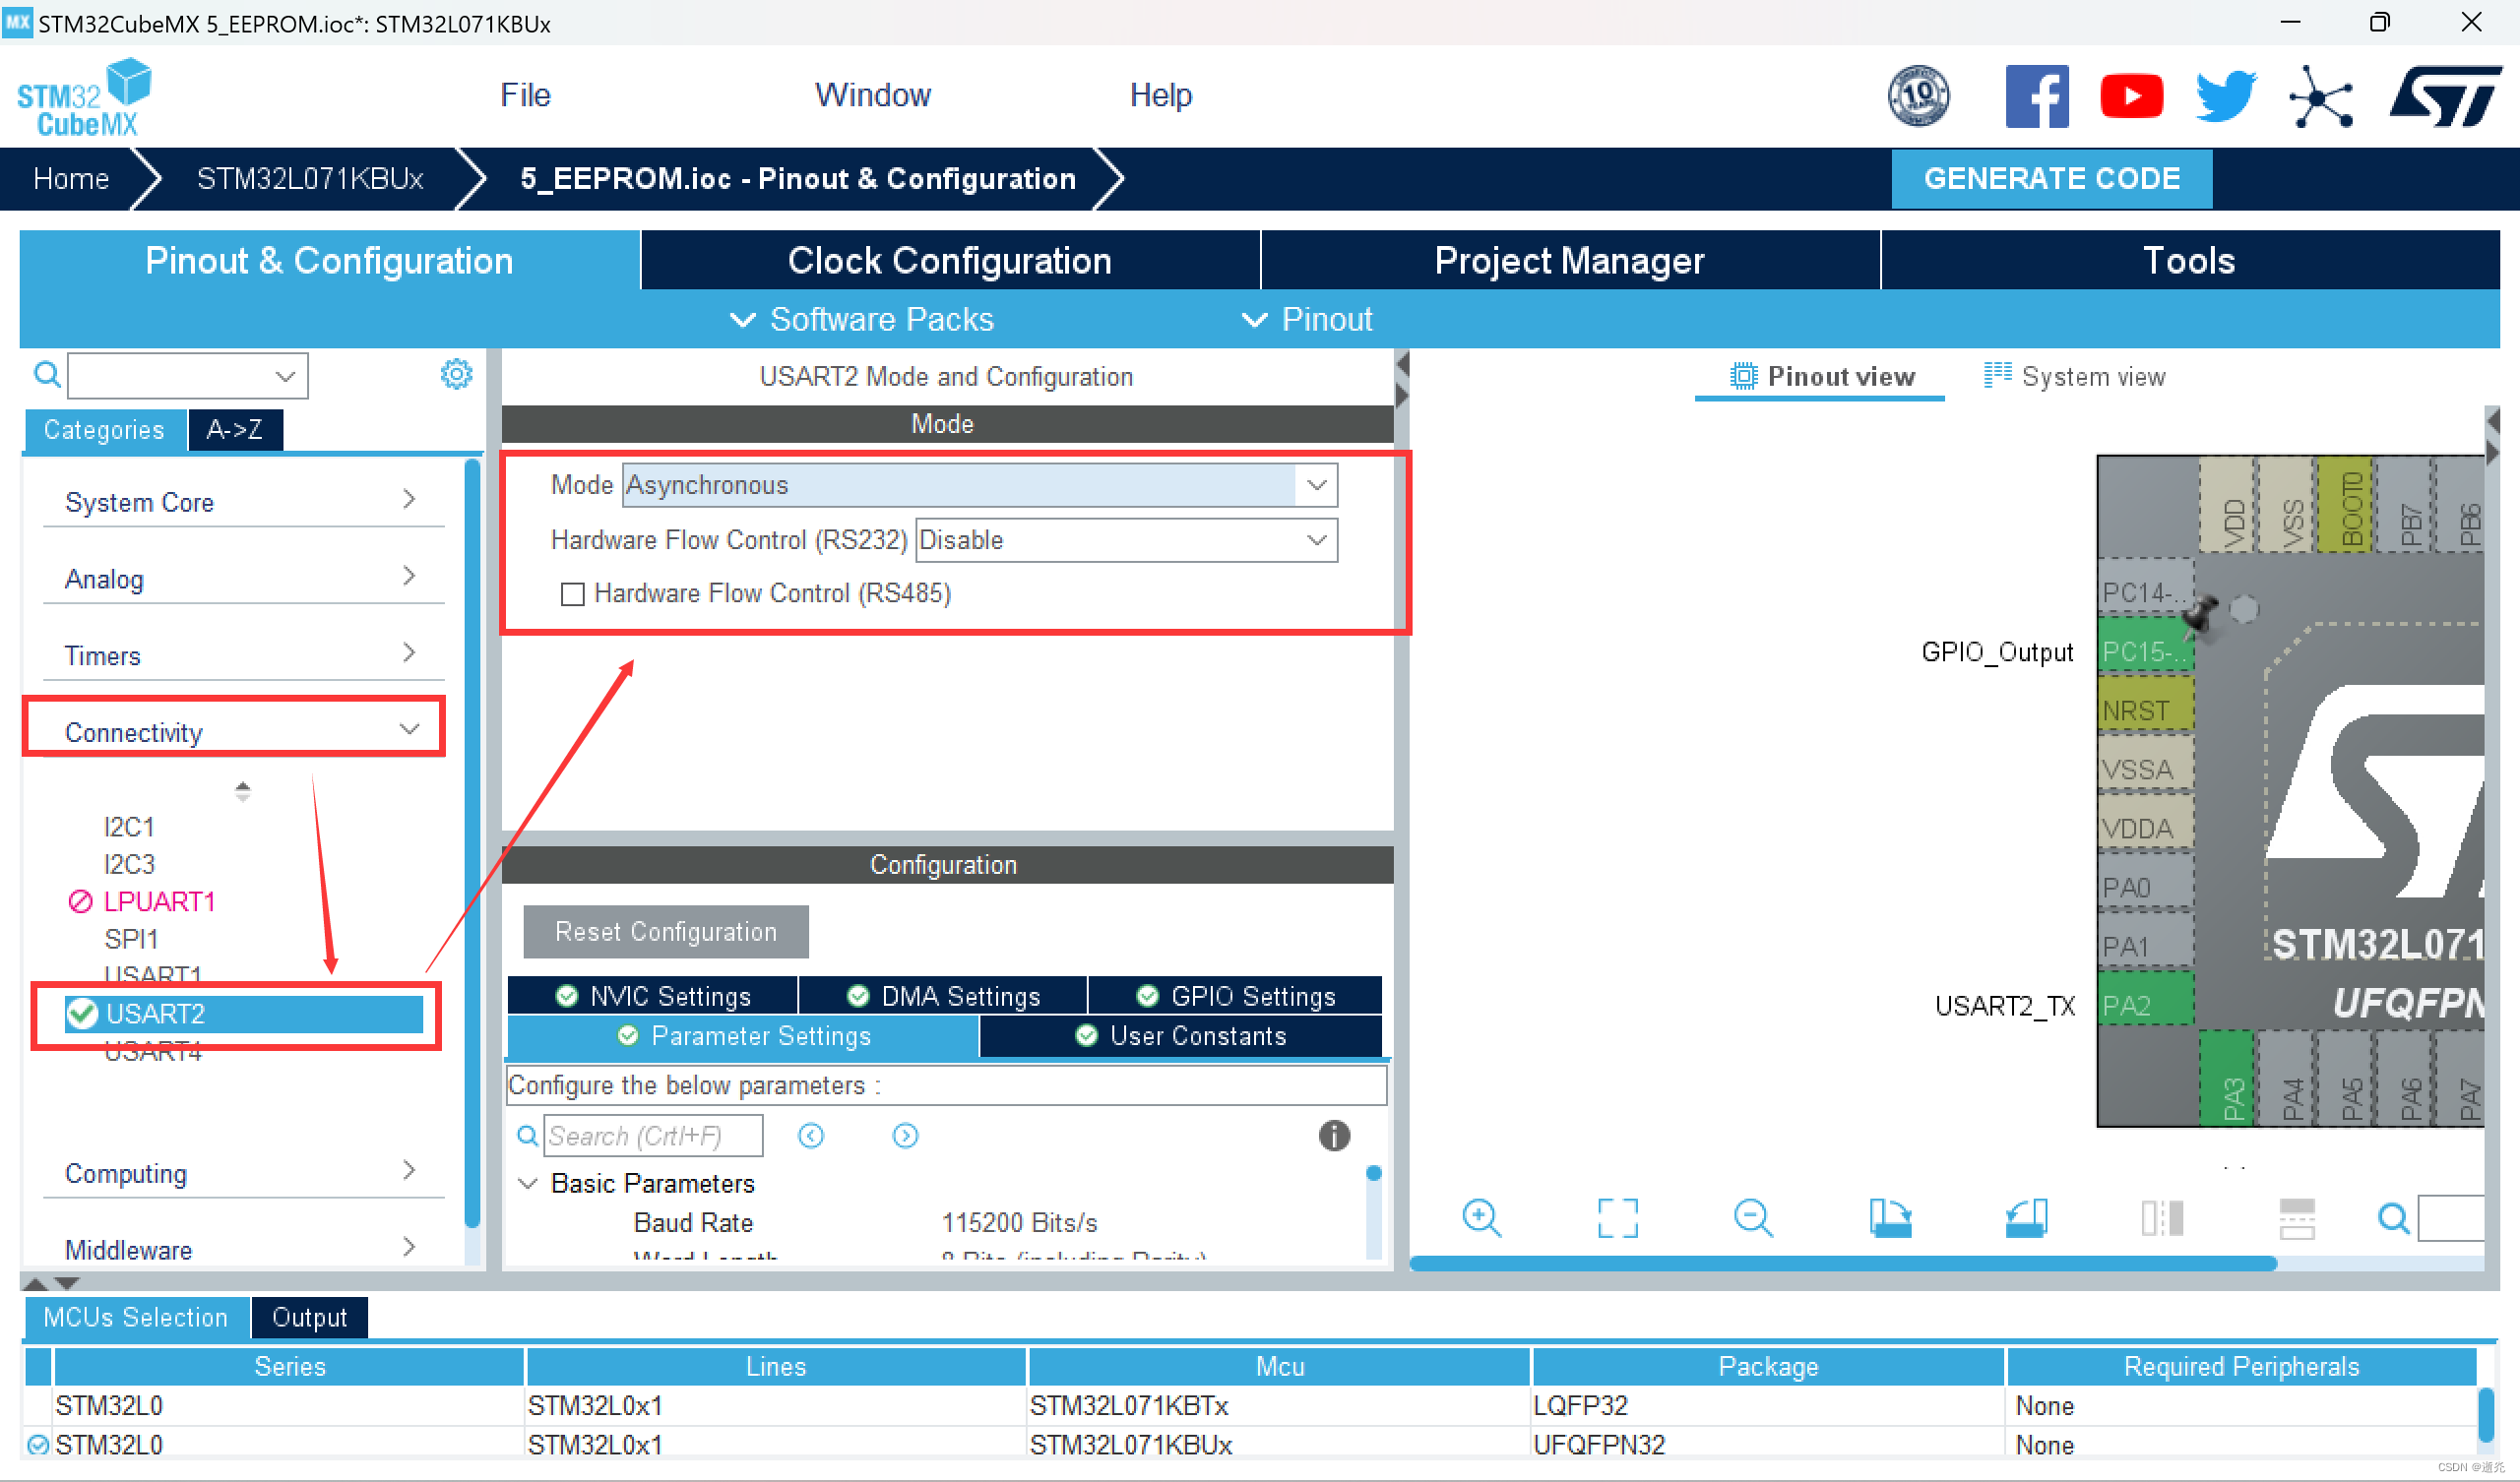Open the categories settings gear icon
2520x1482 pixels.
pyautogui.click(x=456, y=374)
